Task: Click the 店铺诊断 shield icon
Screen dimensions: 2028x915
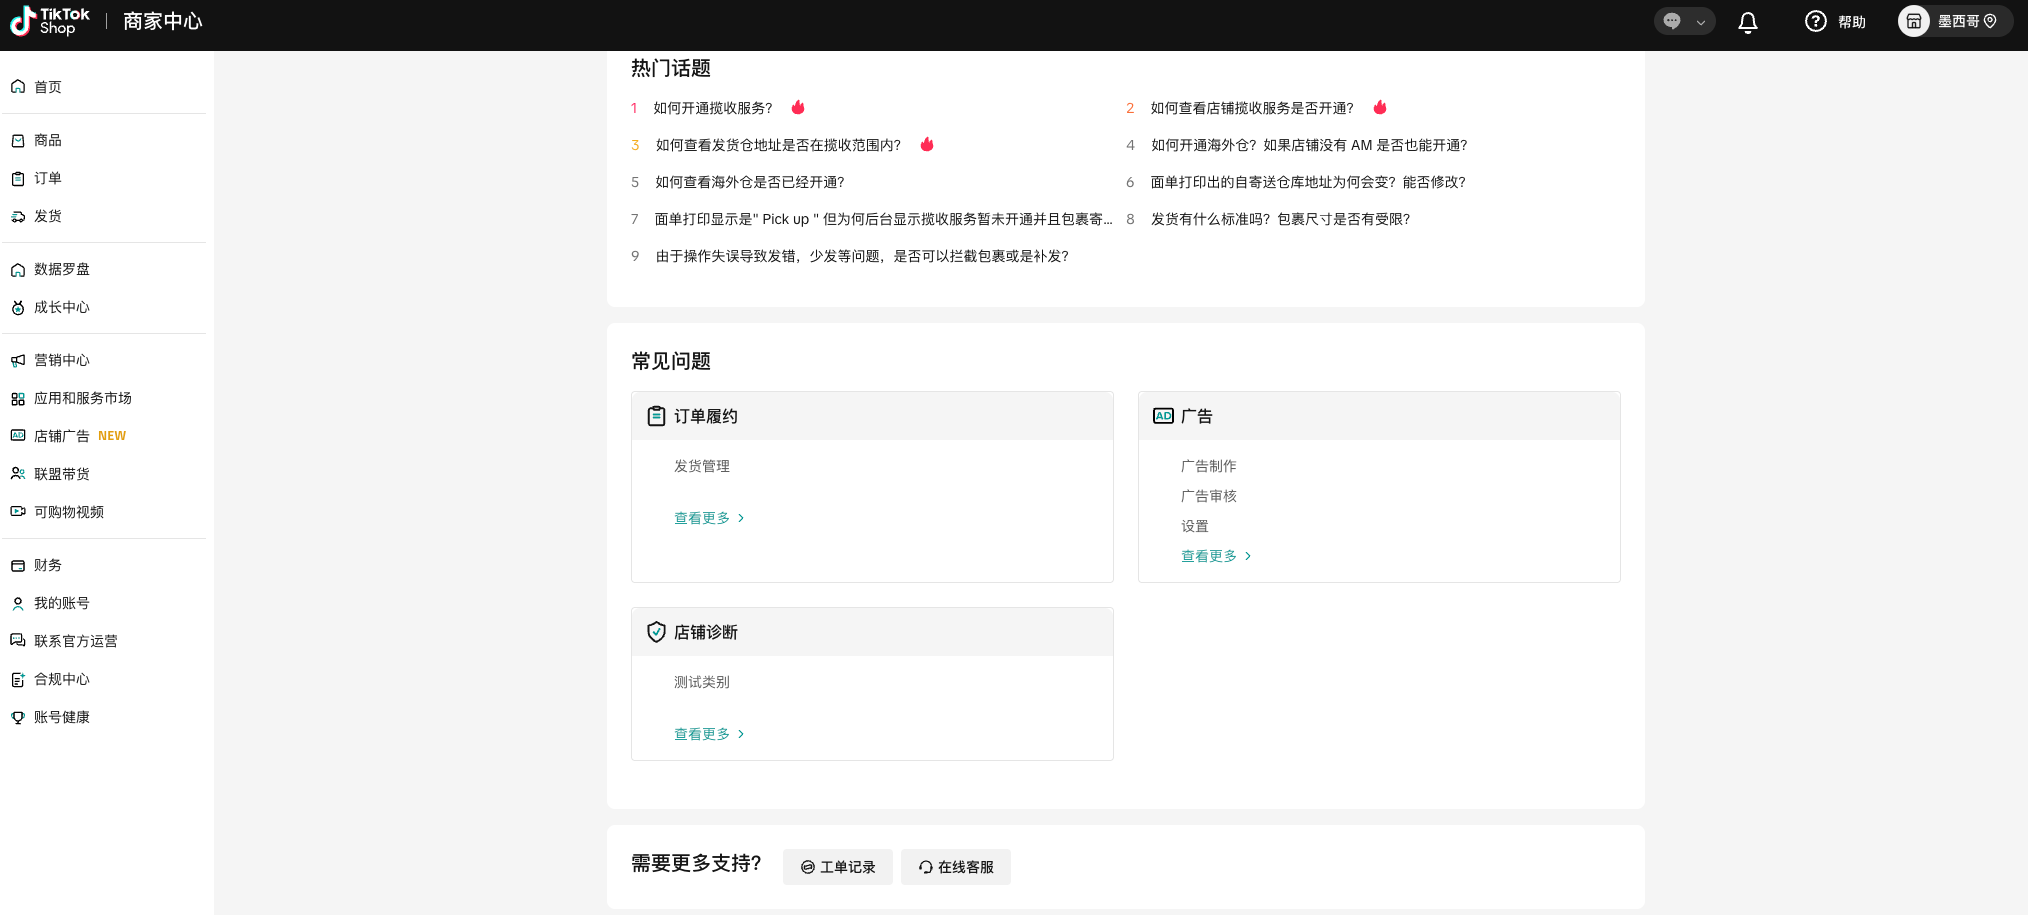Action: pos(656,632)
